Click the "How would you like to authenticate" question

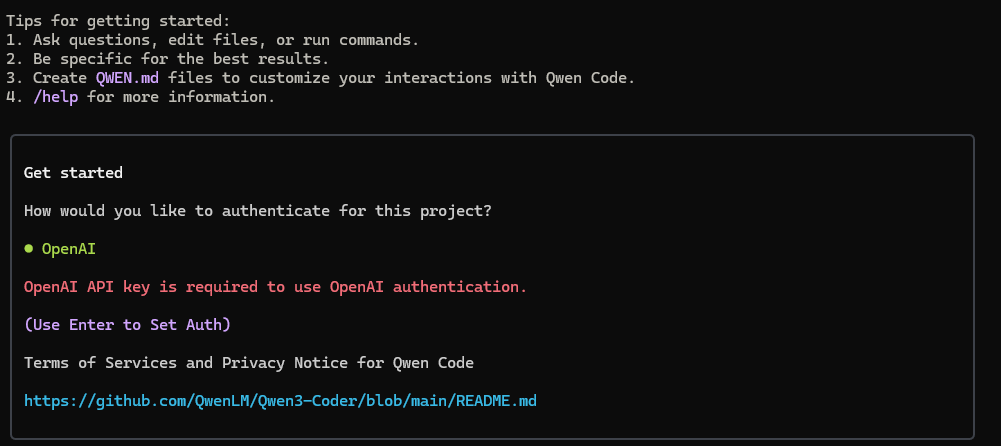(x=258, y=211)
